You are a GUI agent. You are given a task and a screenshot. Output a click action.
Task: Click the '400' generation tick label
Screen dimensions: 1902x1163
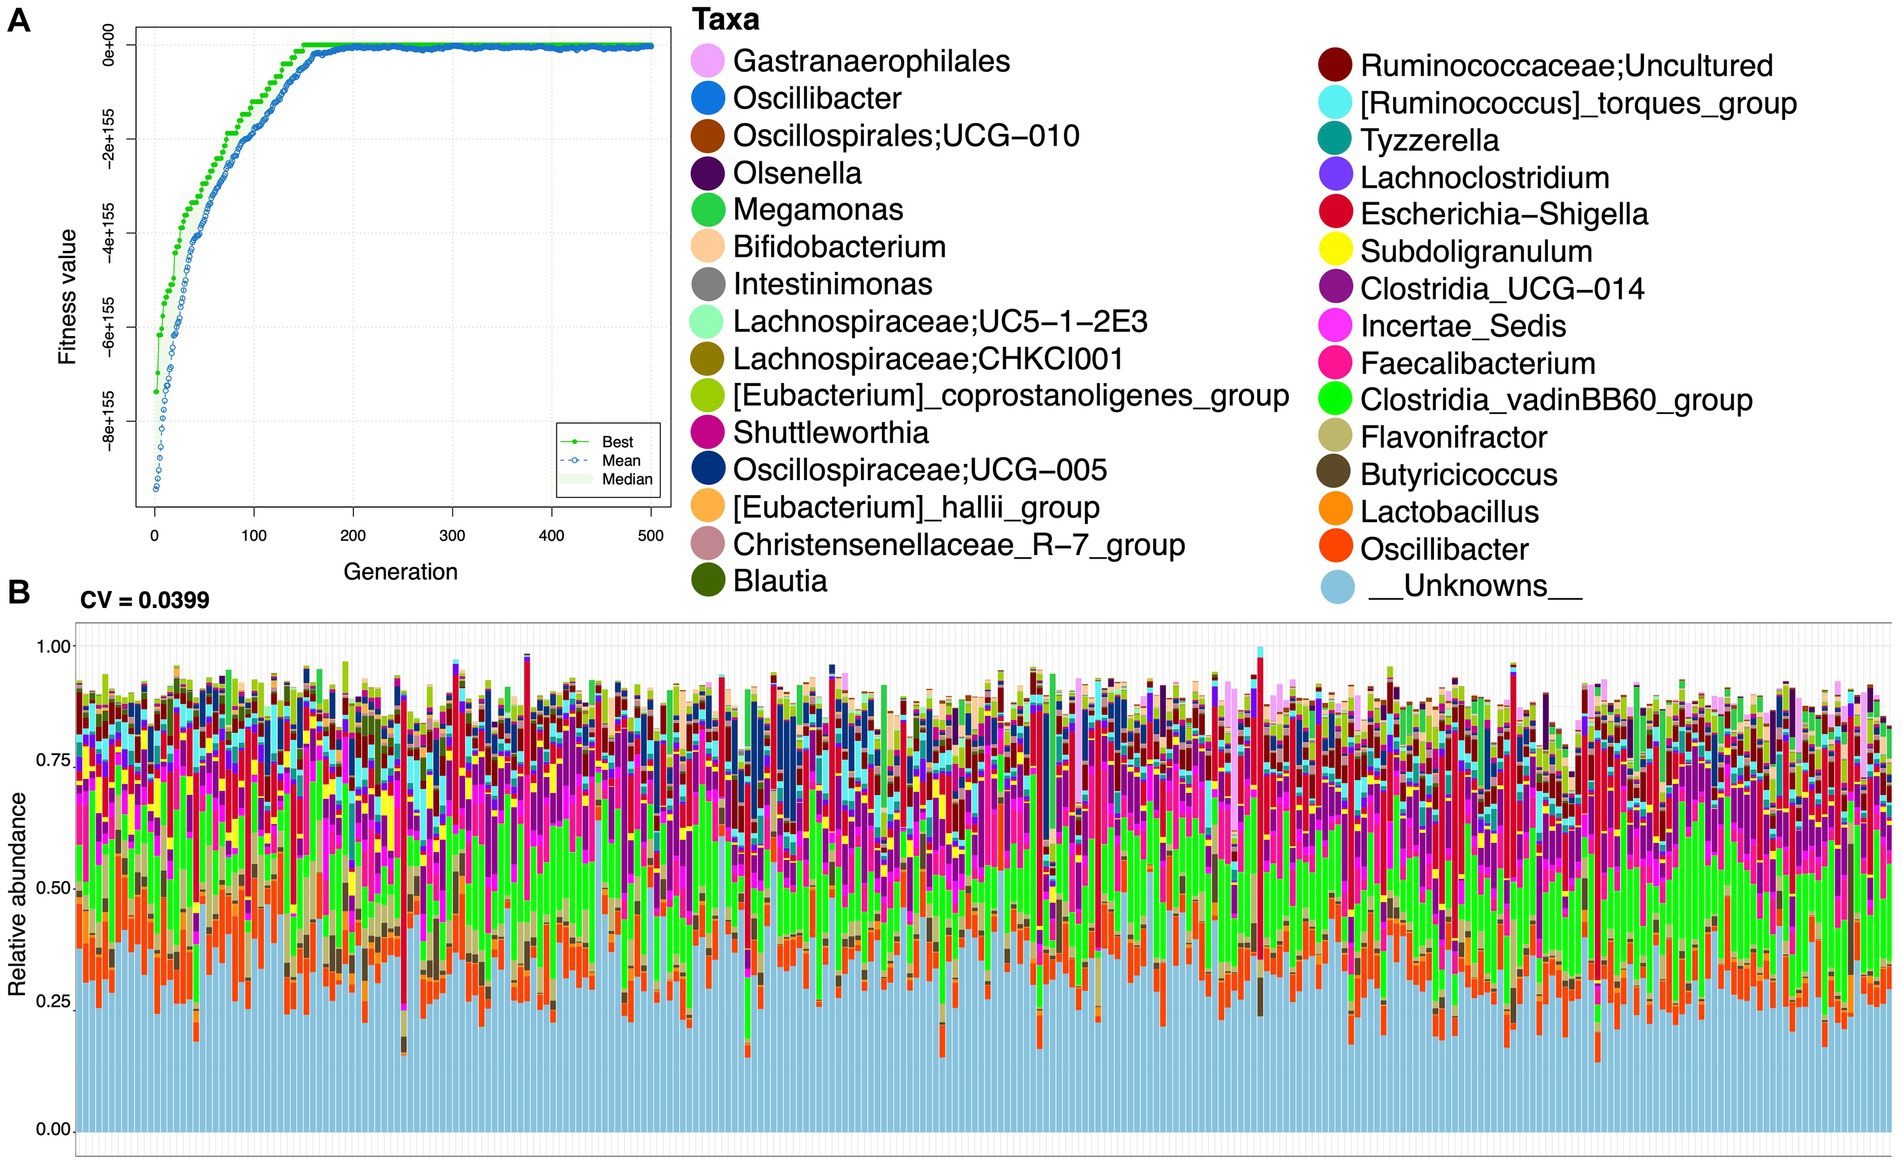(x=551, y=536)
